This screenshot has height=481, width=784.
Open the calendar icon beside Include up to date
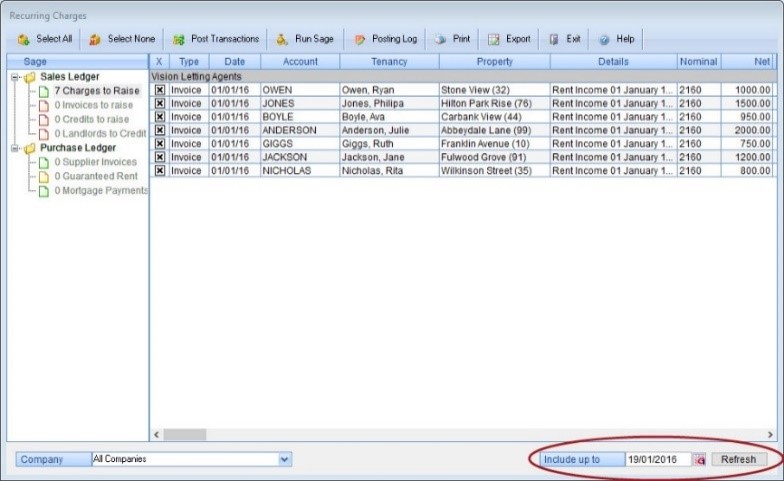(x=699, y=460)
